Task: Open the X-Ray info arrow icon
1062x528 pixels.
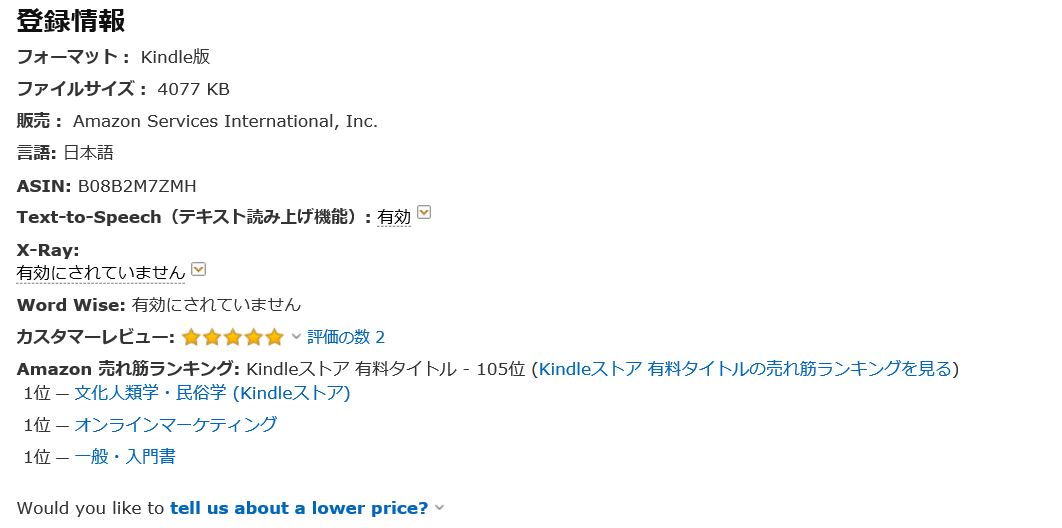Action: coord(198,269)
